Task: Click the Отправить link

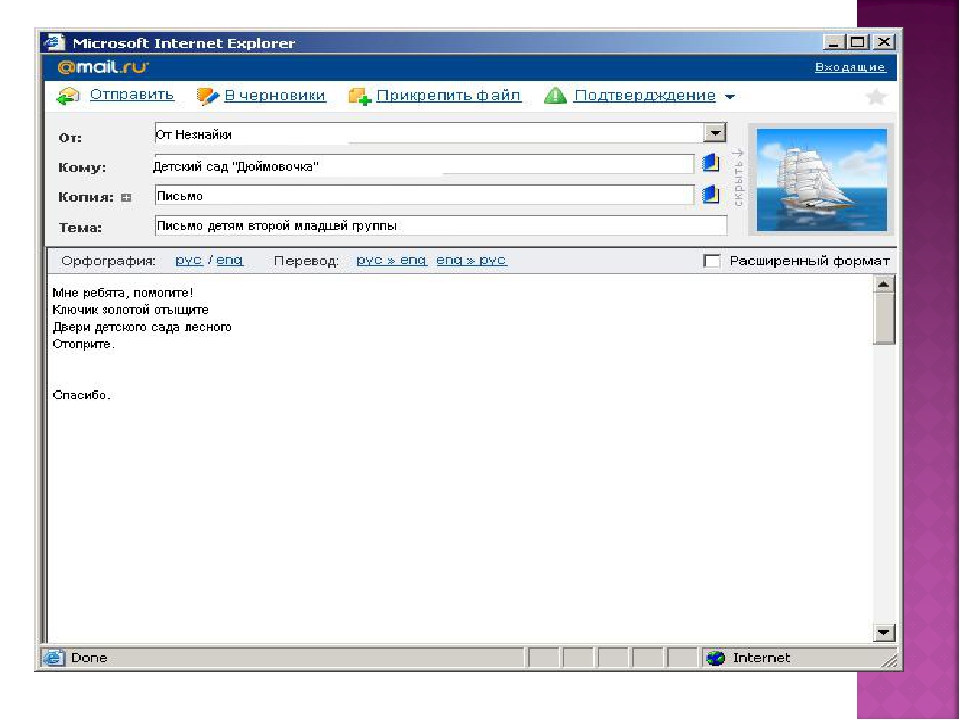Action: pos(132,95)
